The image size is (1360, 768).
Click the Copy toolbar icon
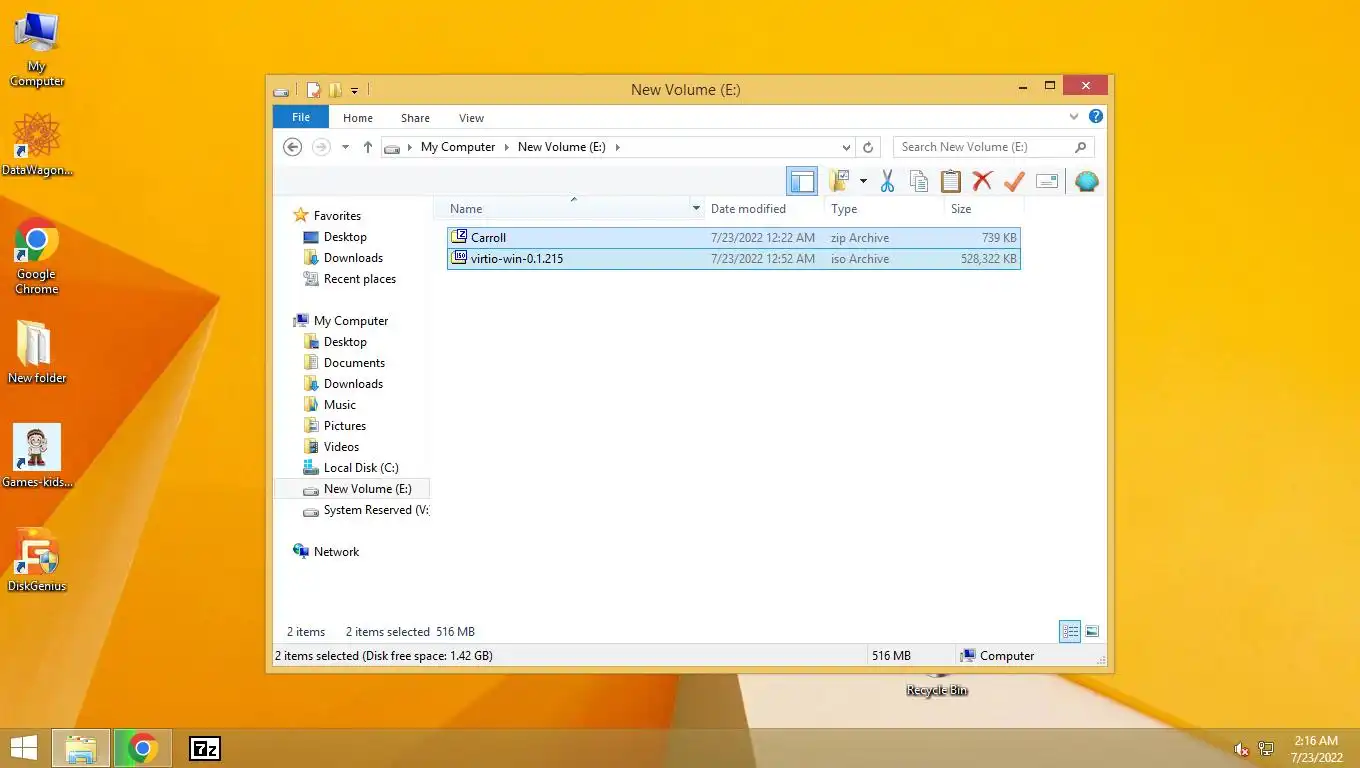(918, 181)
